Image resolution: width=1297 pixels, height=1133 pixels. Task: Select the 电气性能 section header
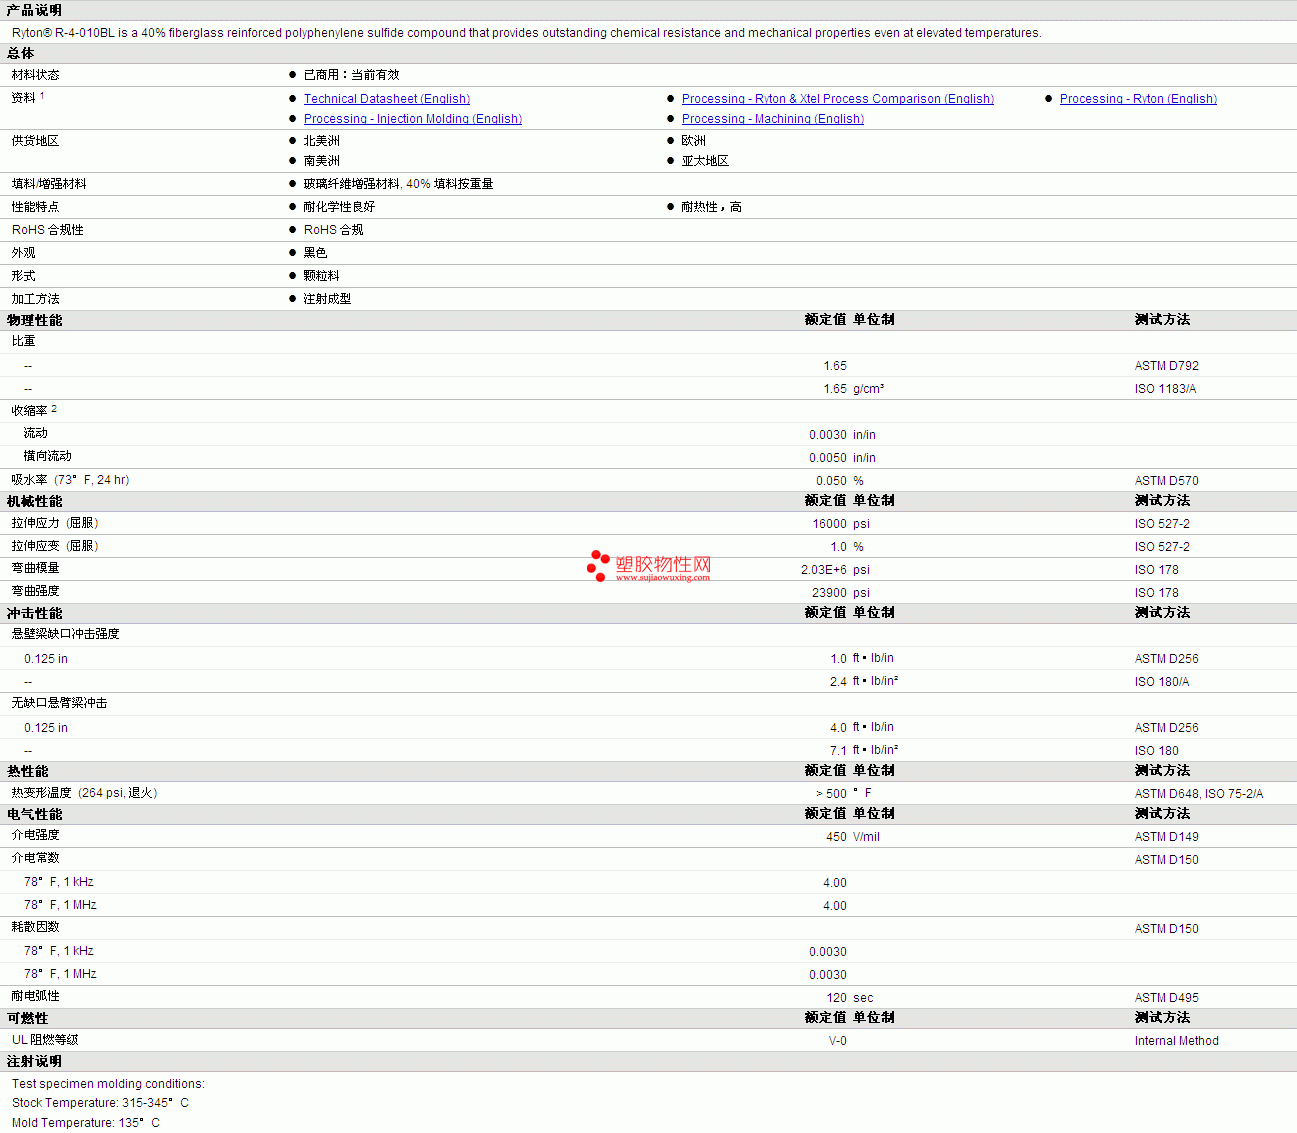[x=35, y=814]
